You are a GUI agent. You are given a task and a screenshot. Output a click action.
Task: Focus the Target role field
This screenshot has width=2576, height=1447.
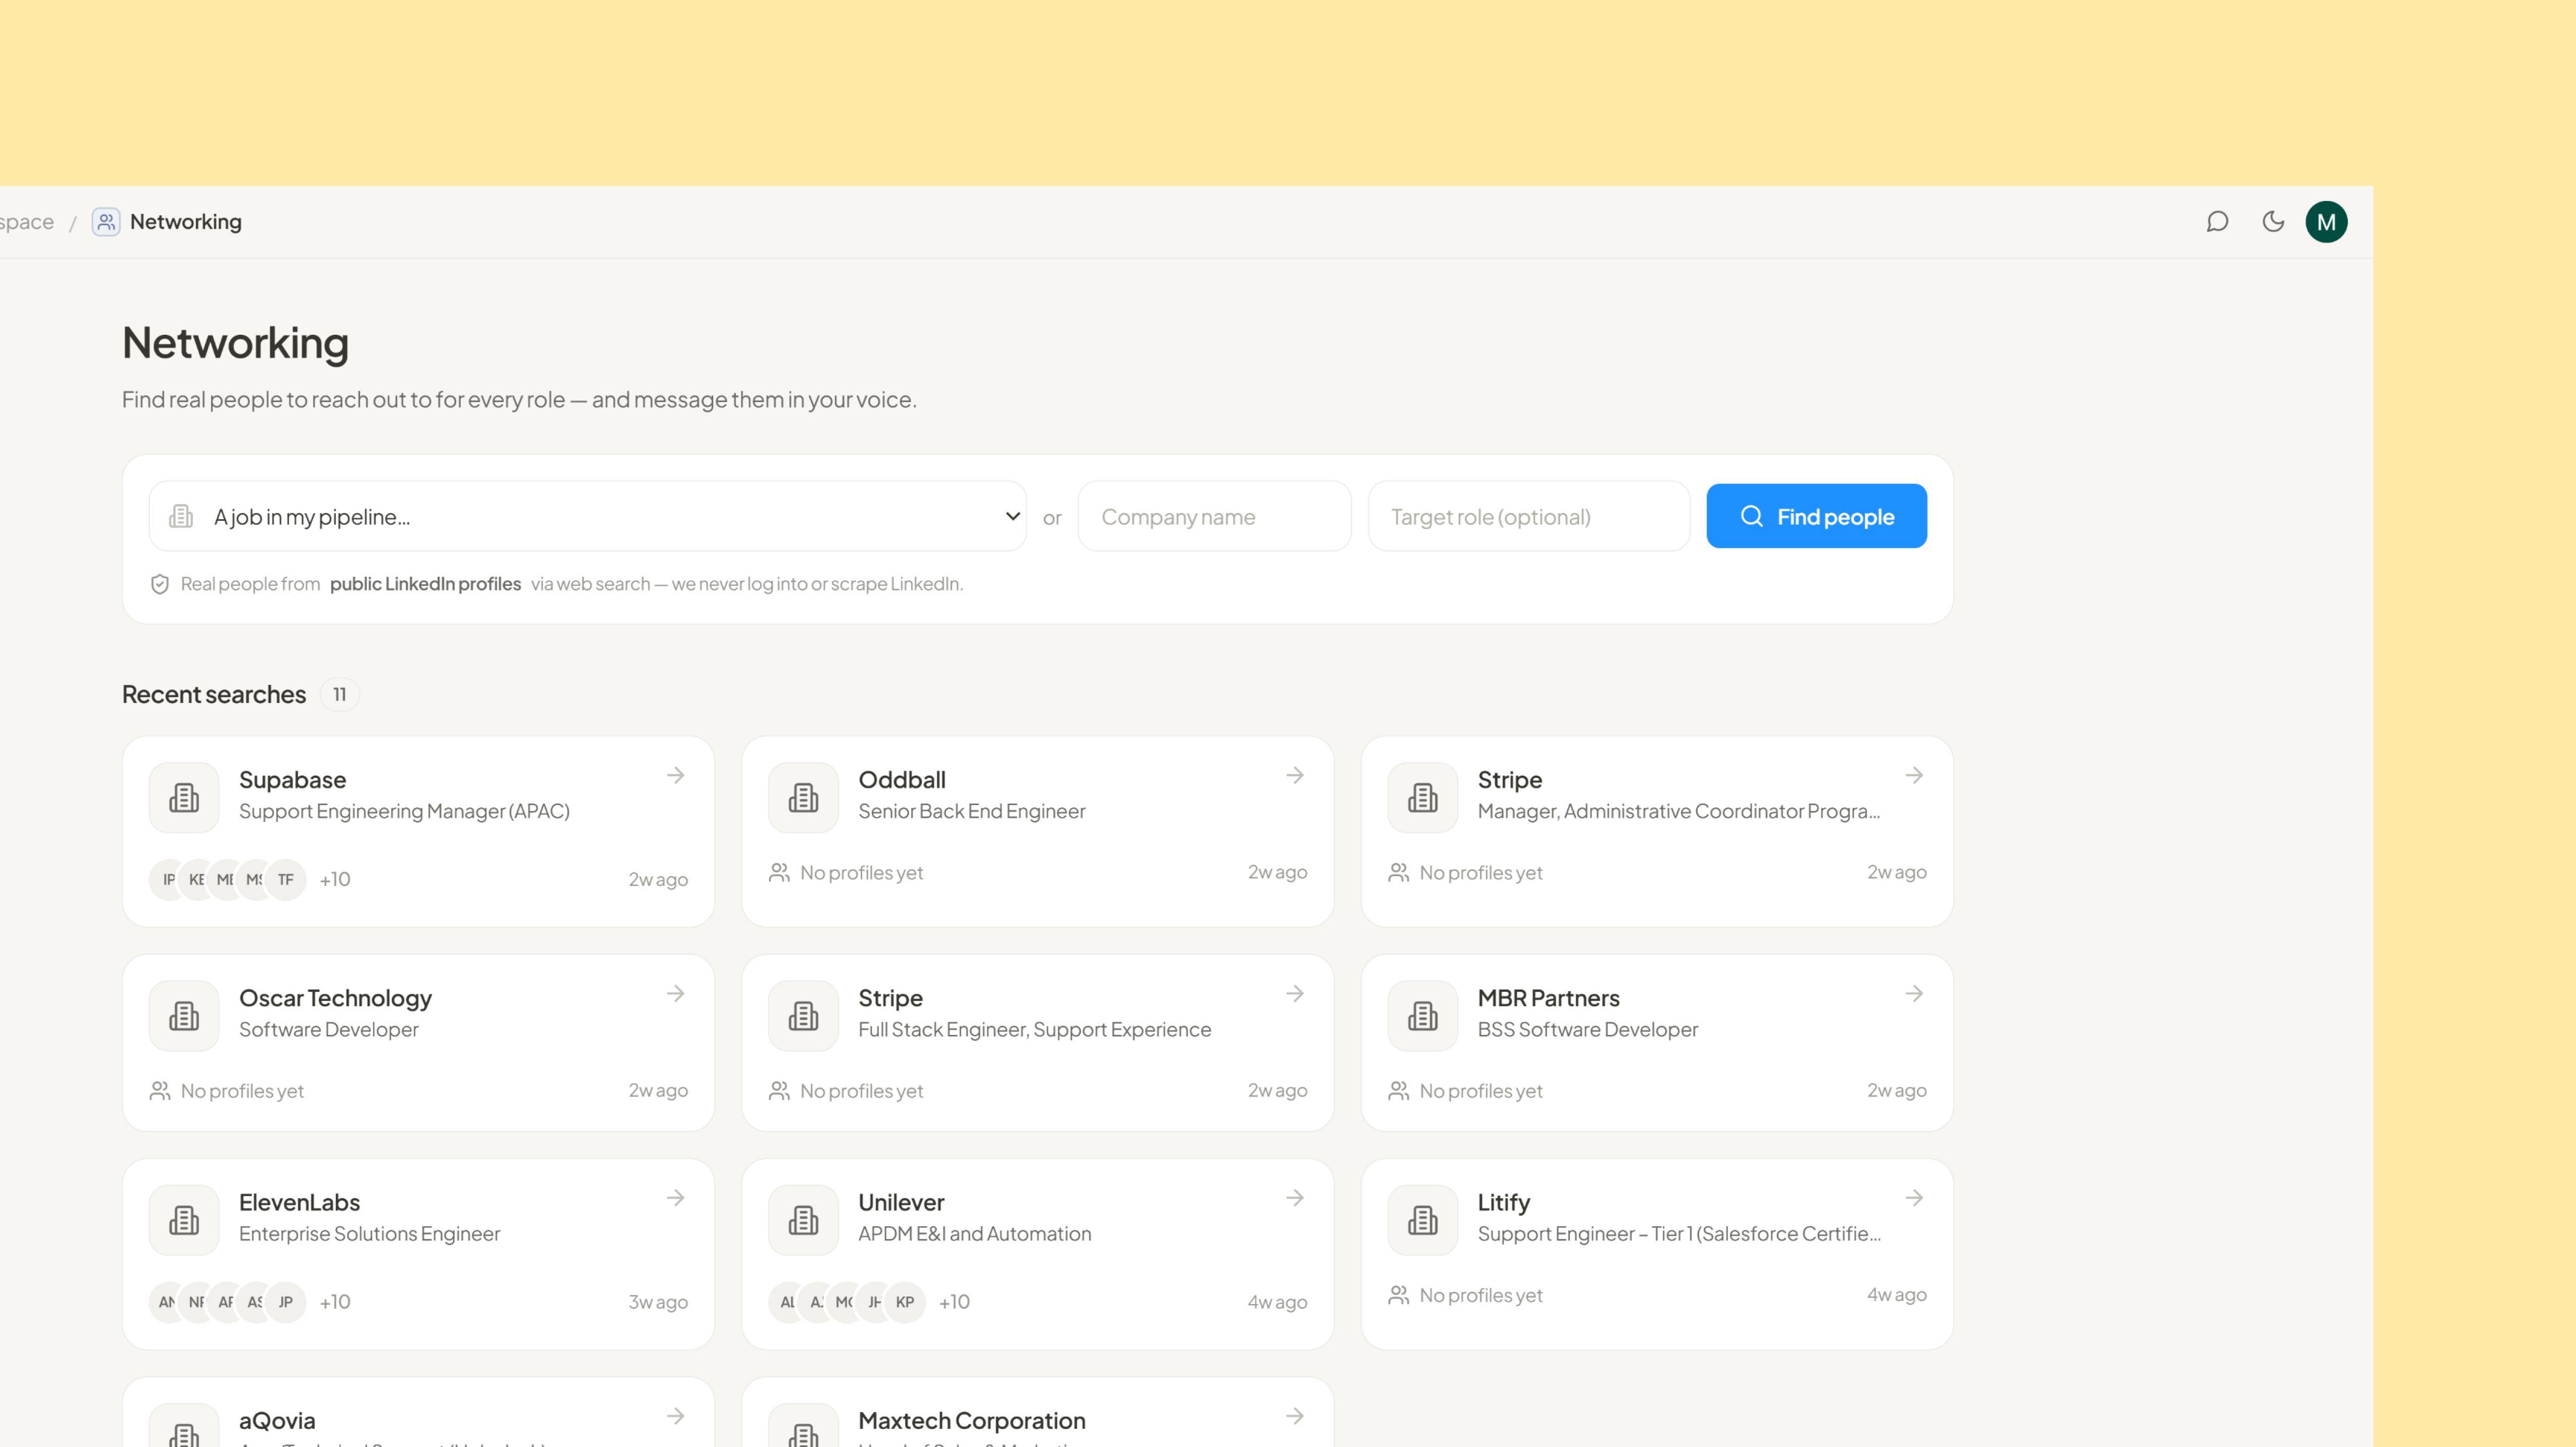(1529, 516)
